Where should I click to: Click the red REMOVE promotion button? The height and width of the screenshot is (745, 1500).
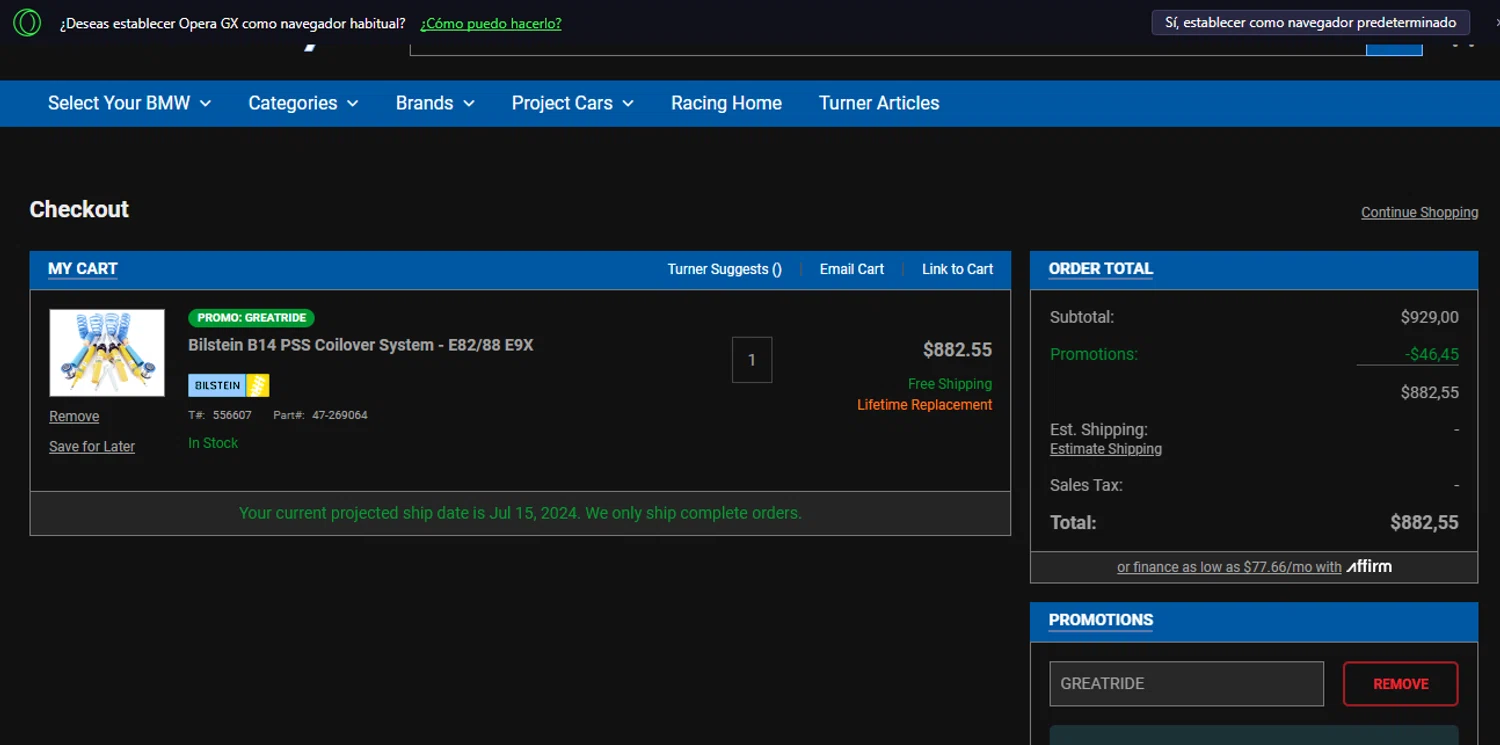tap(1400, 684)
